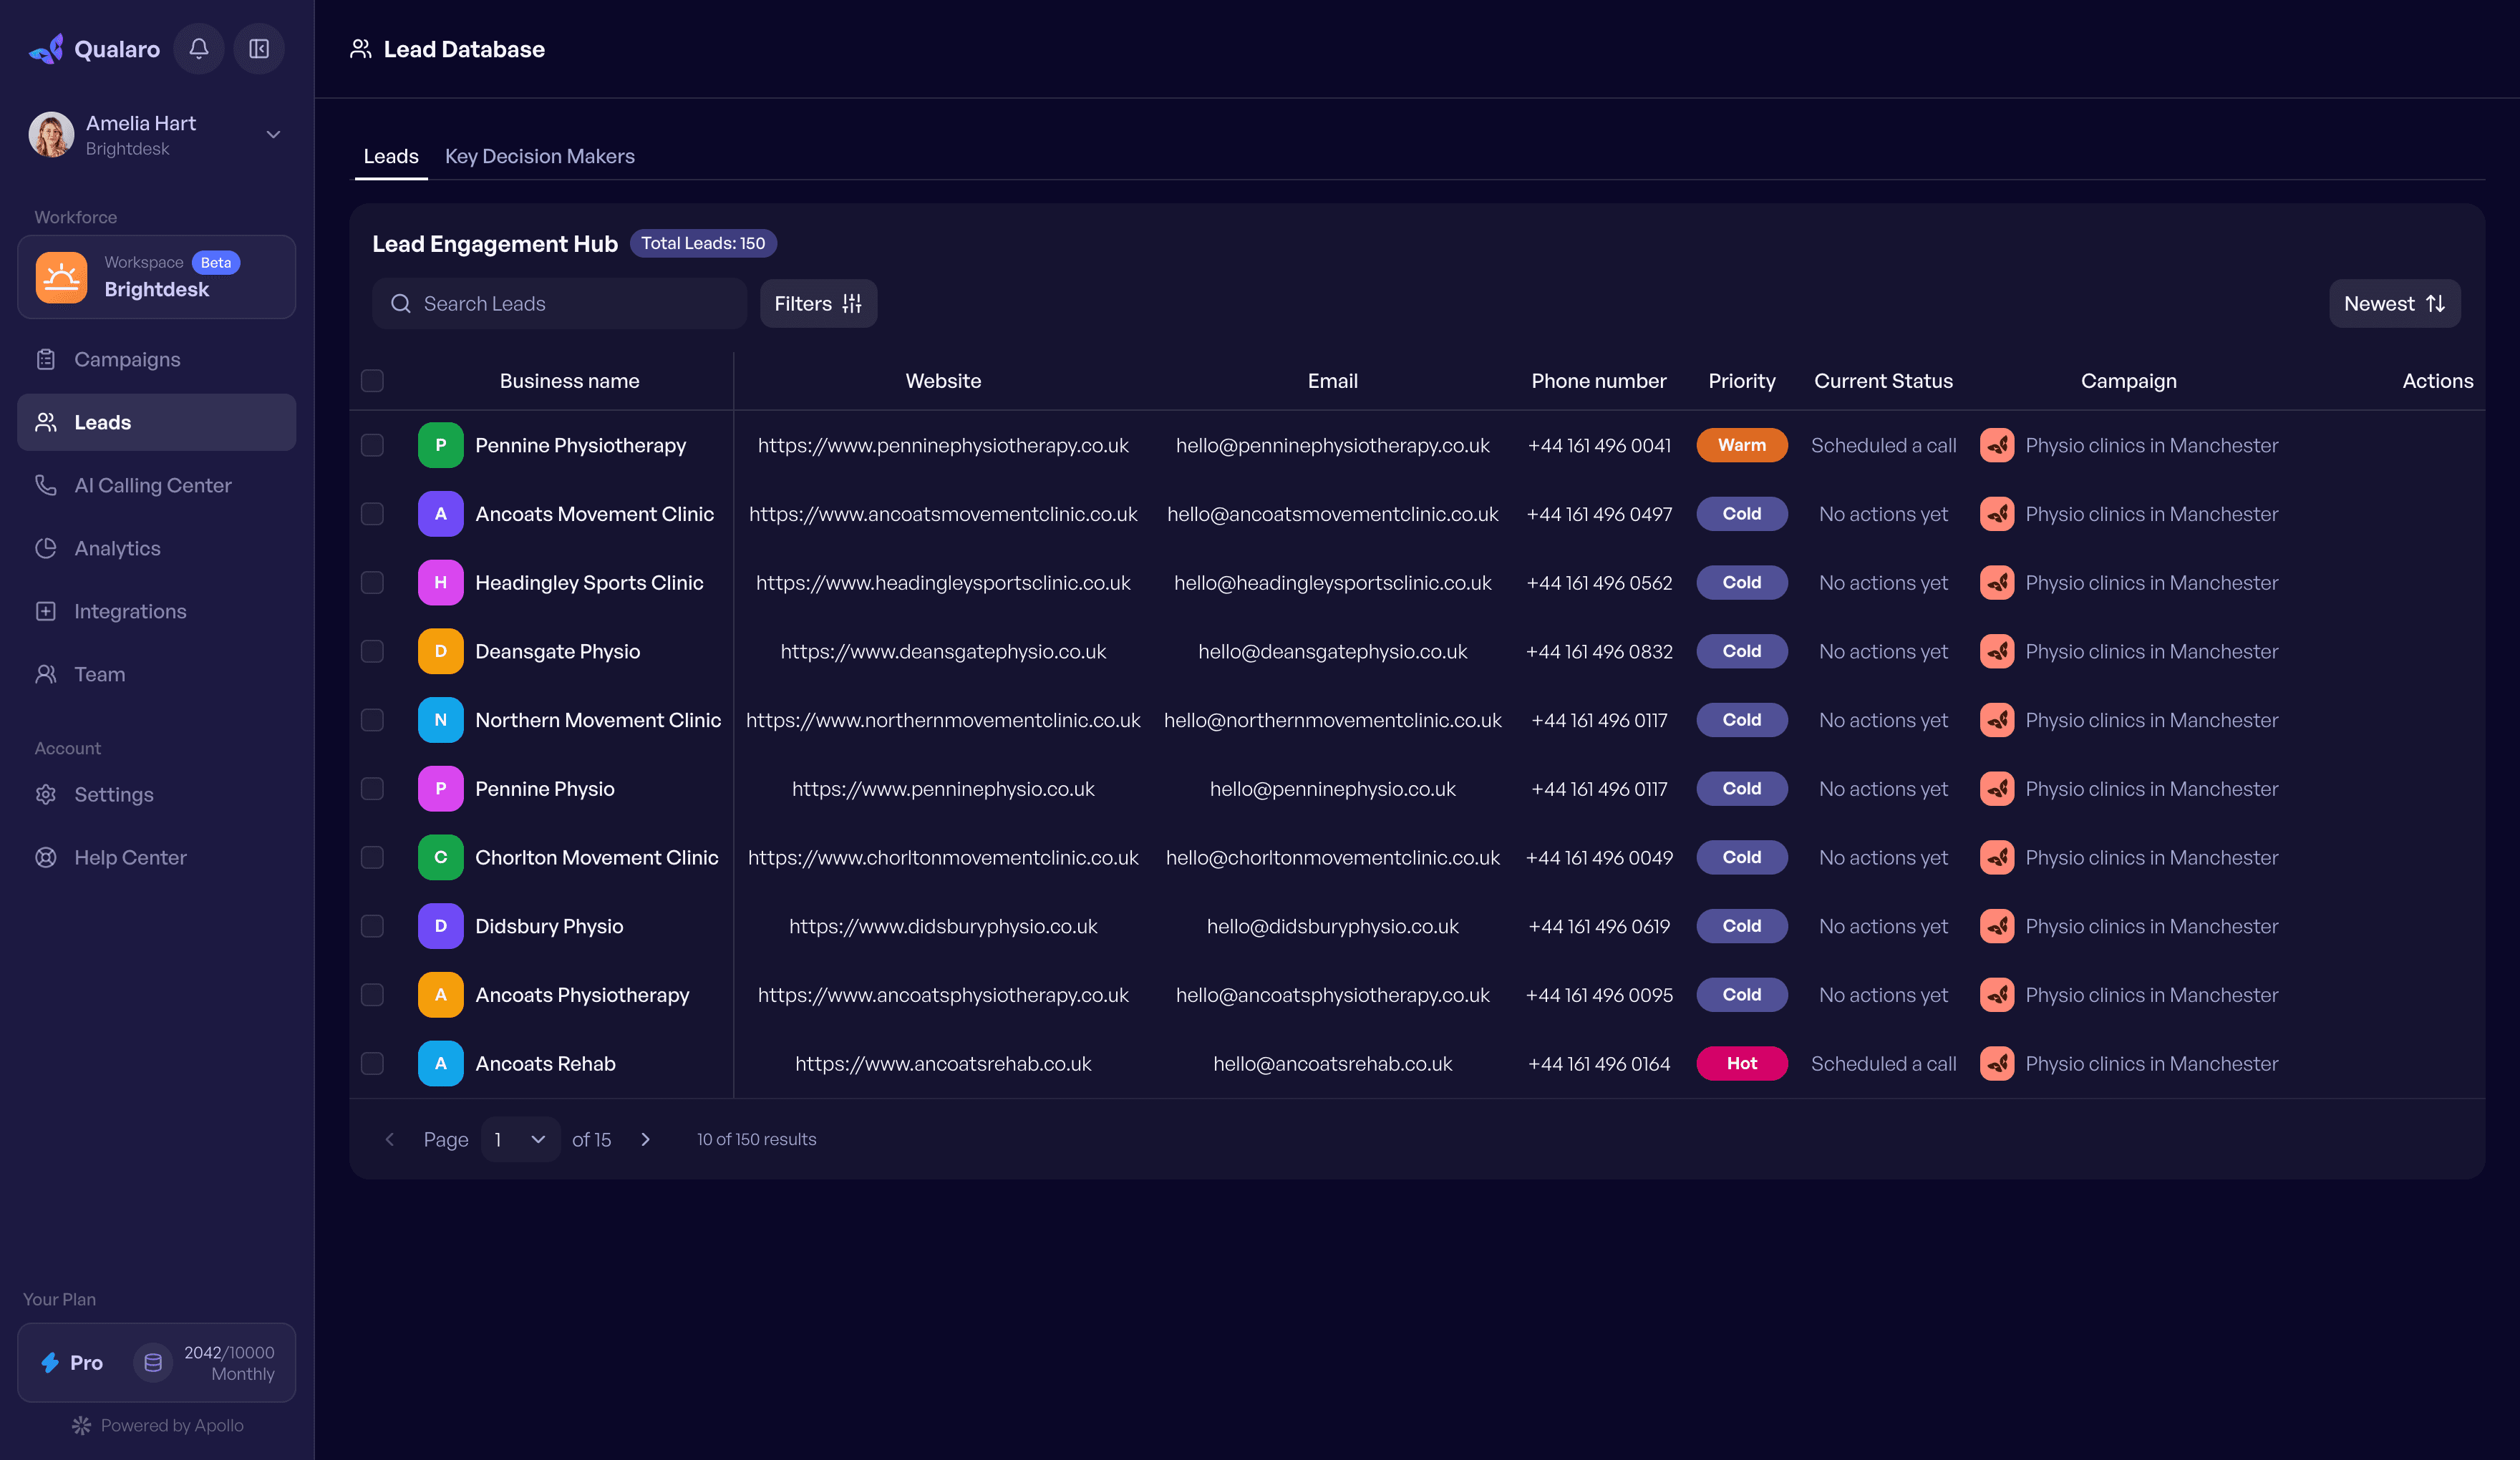Open the notifications bell
Image resolution: width=2520 pixels, height=1460 pixels.
[198, 49]
